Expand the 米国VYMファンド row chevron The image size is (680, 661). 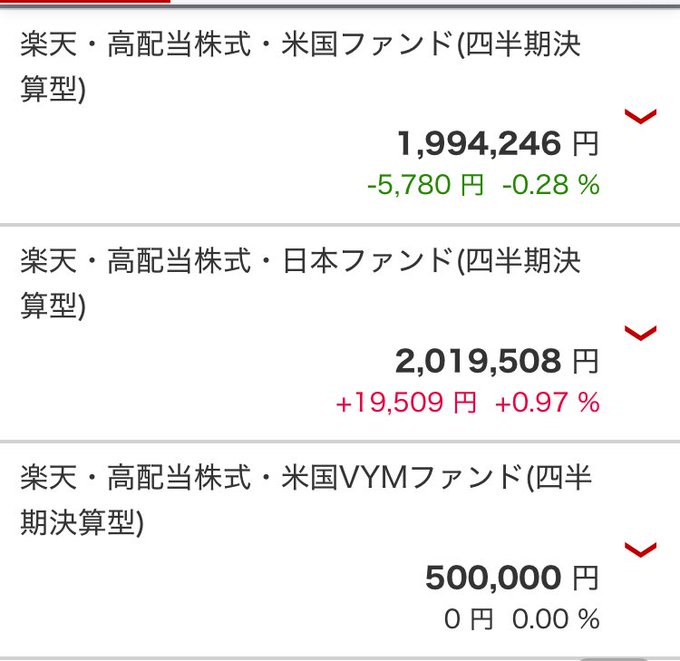(x=640, y=550)
